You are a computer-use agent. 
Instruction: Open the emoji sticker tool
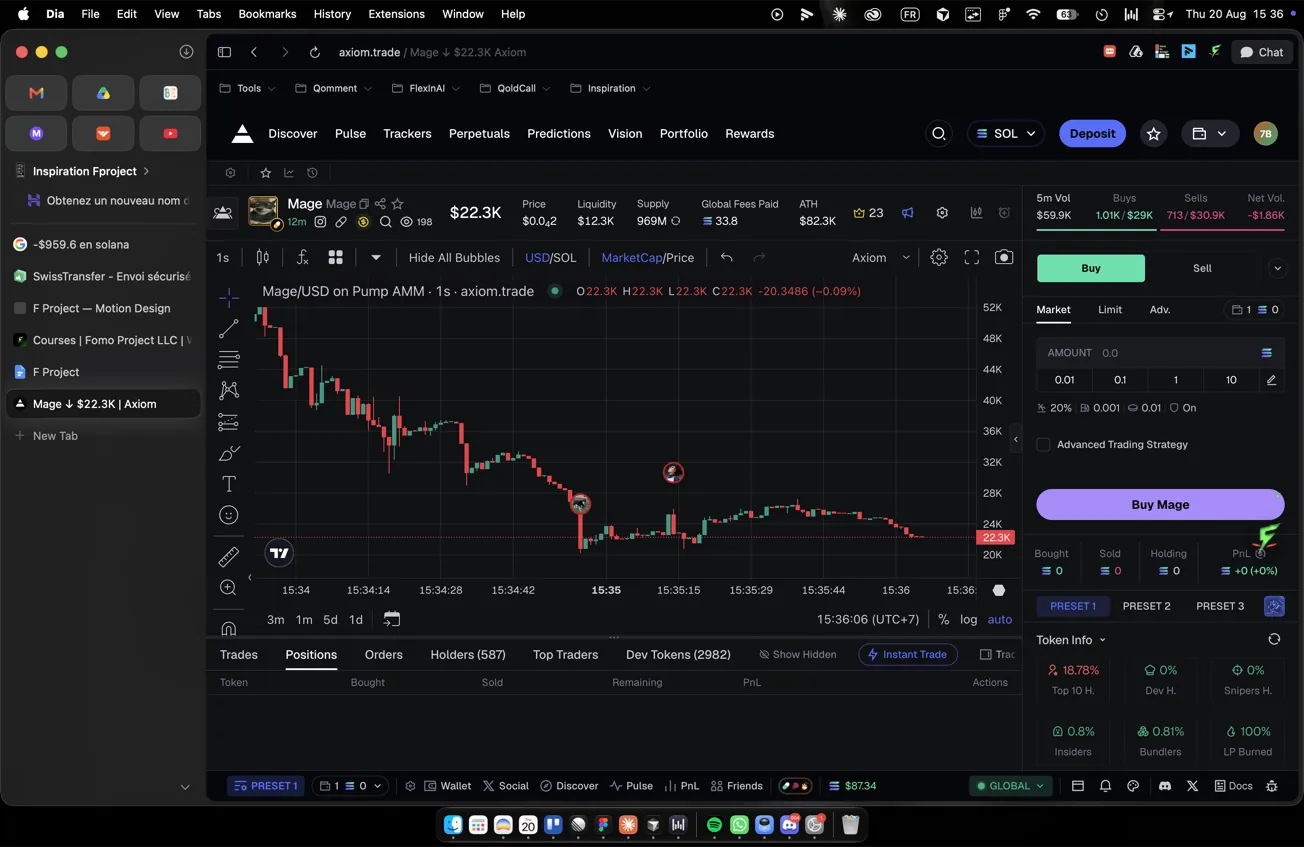click(x=228, y=515)
